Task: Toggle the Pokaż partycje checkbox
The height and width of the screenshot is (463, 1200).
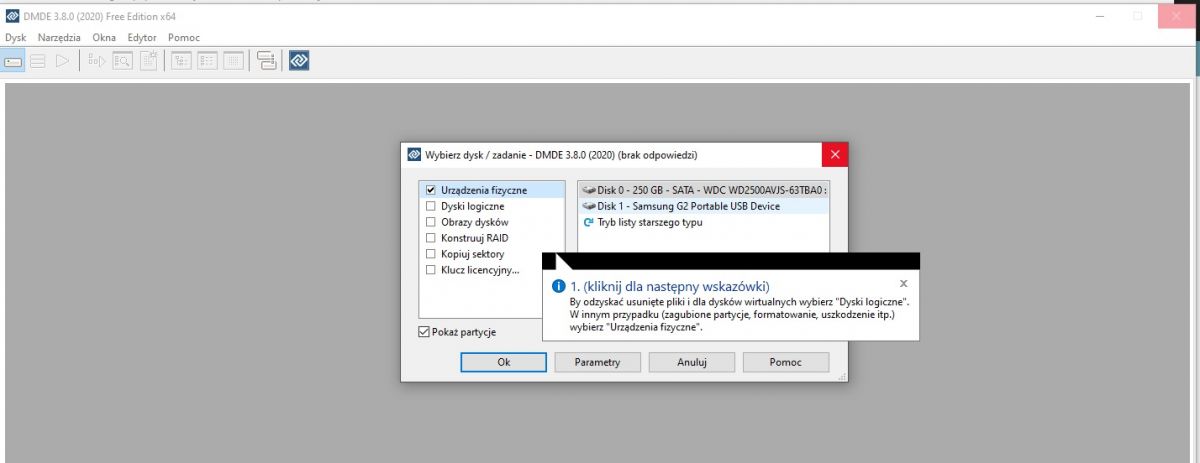Action: pyautogui.click(x=425, y=332)
